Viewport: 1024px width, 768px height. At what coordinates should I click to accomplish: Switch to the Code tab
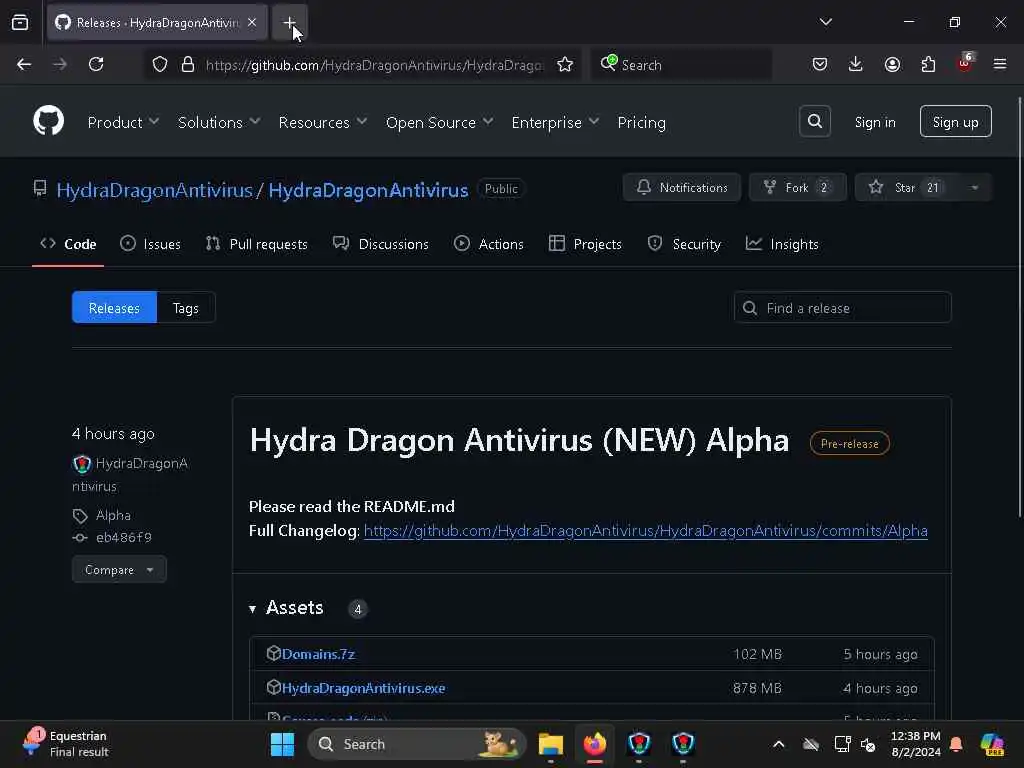(x=68, y=244)
